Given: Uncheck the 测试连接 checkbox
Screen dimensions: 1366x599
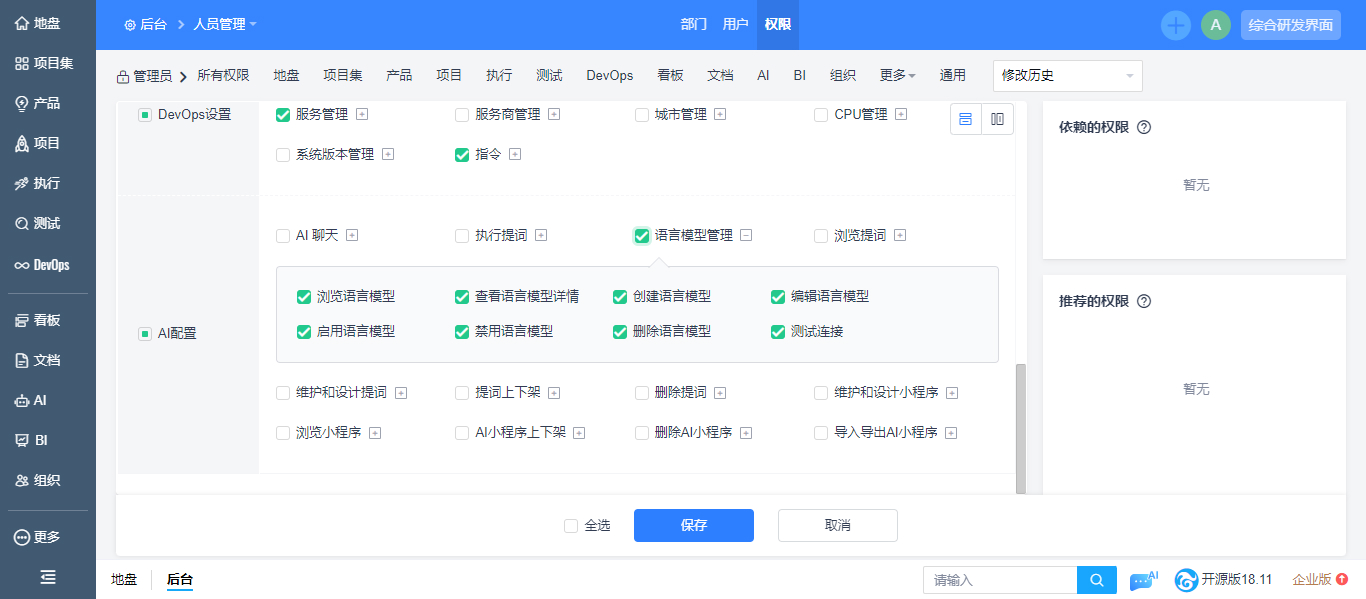Looking at the screenshot, I should [x=778, y=331].
